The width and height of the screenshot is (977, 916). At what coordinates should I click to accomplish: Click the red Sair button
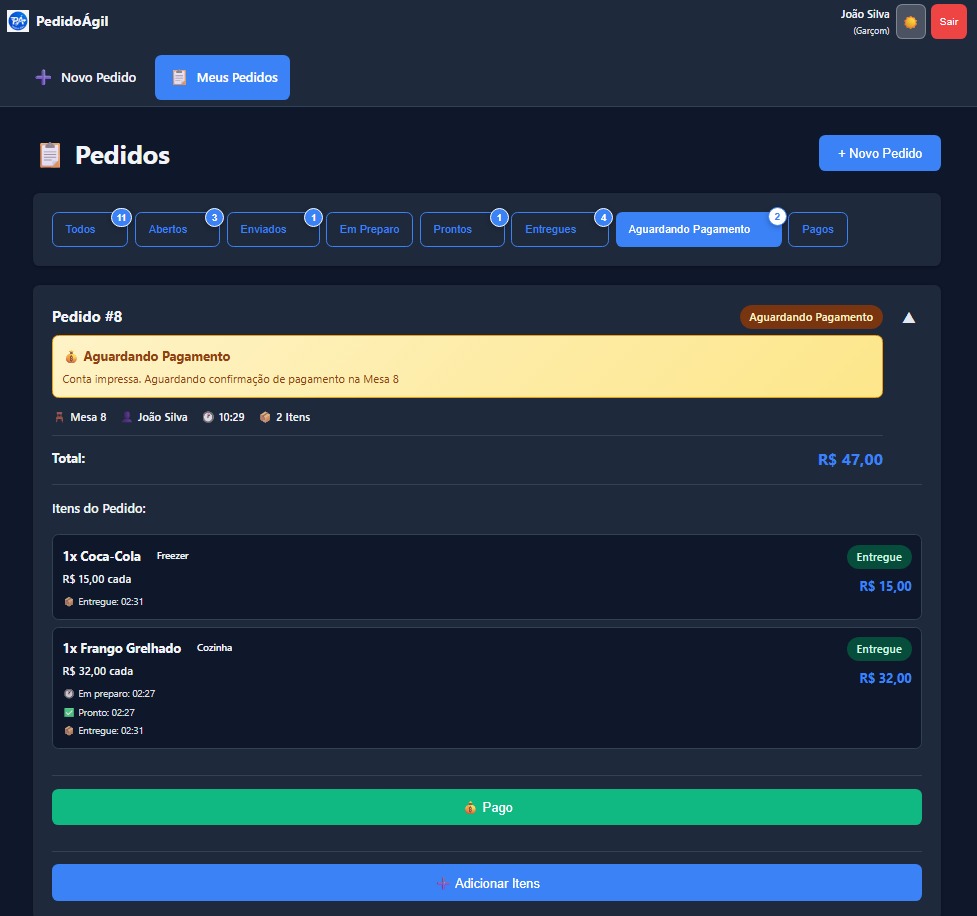coord(948,22)
